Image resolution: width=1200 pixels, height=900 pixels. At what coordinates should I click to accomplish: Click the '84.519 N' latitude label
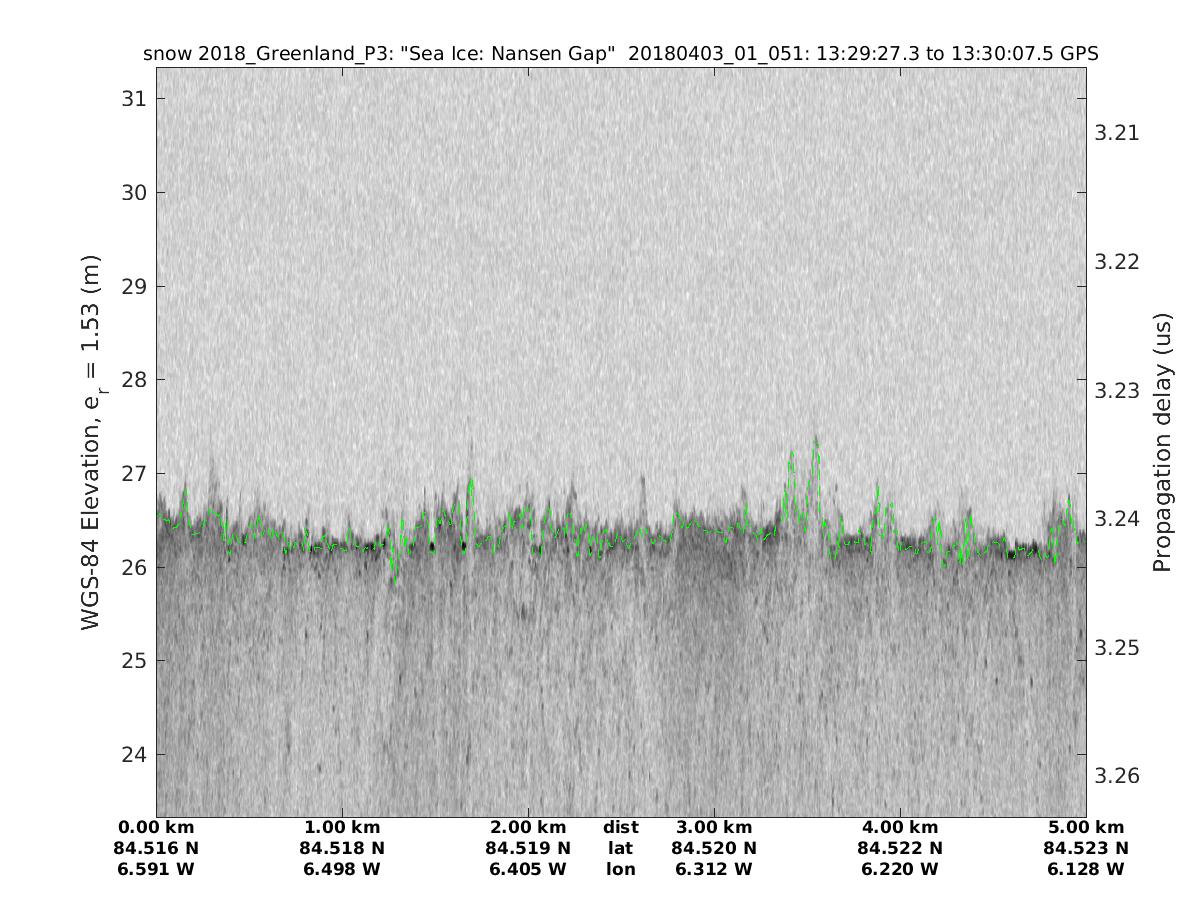(x=528, y=848)
